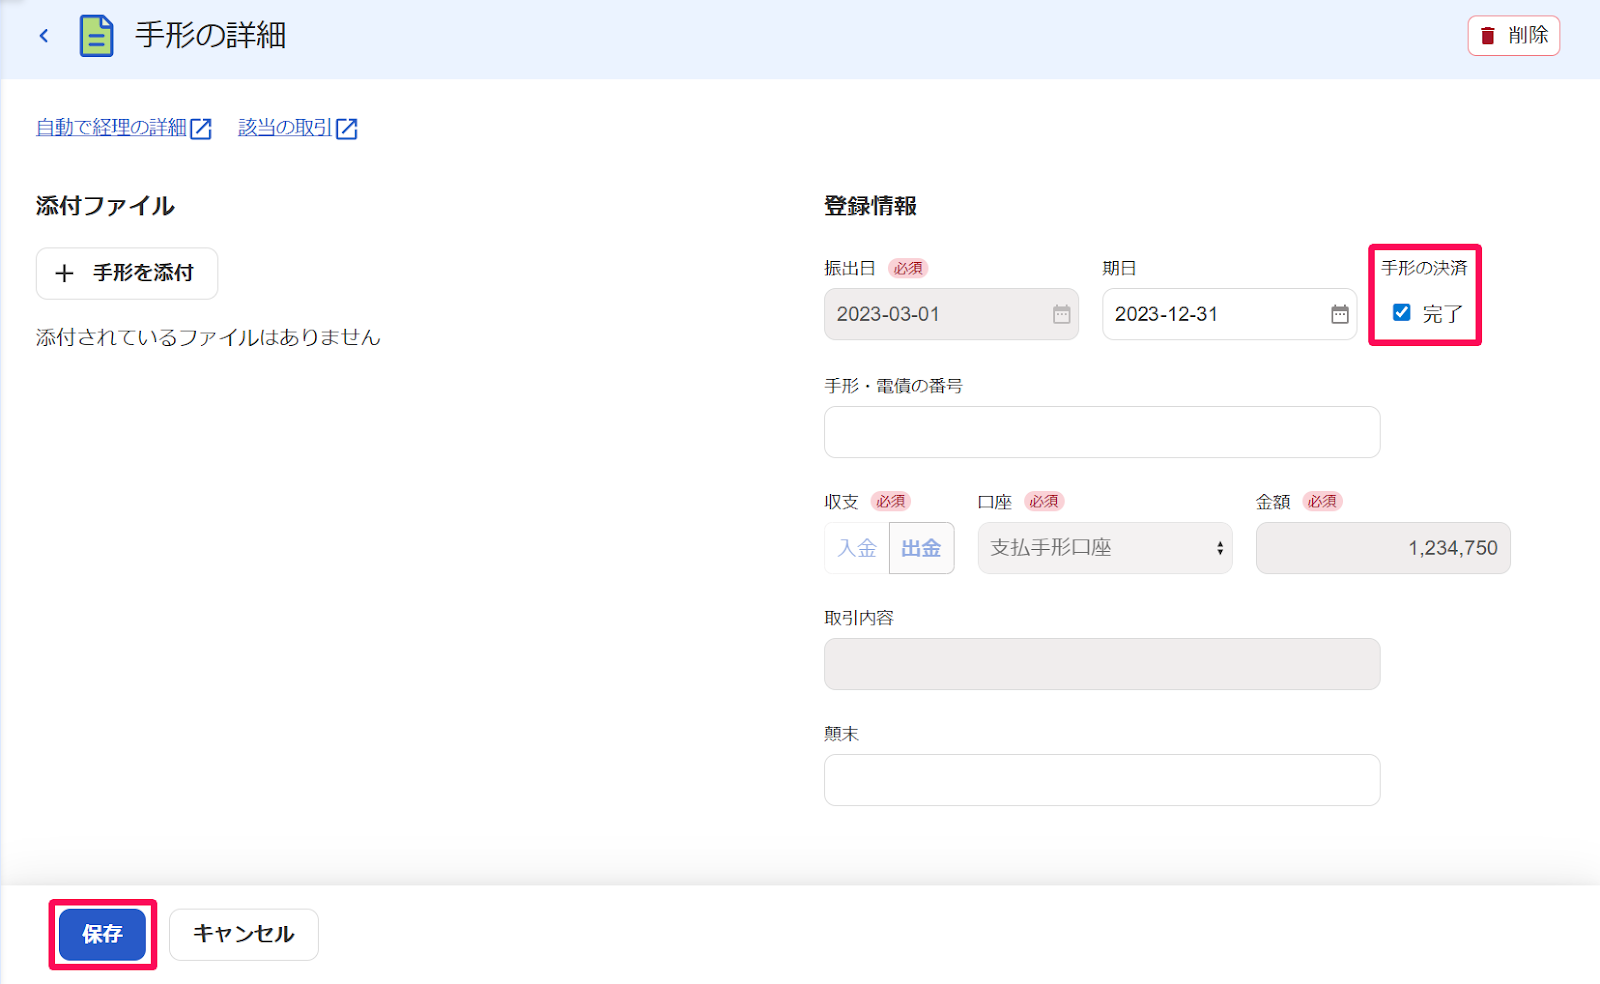Open 自動で経理の詳細 link

click(x=111, y=128)
